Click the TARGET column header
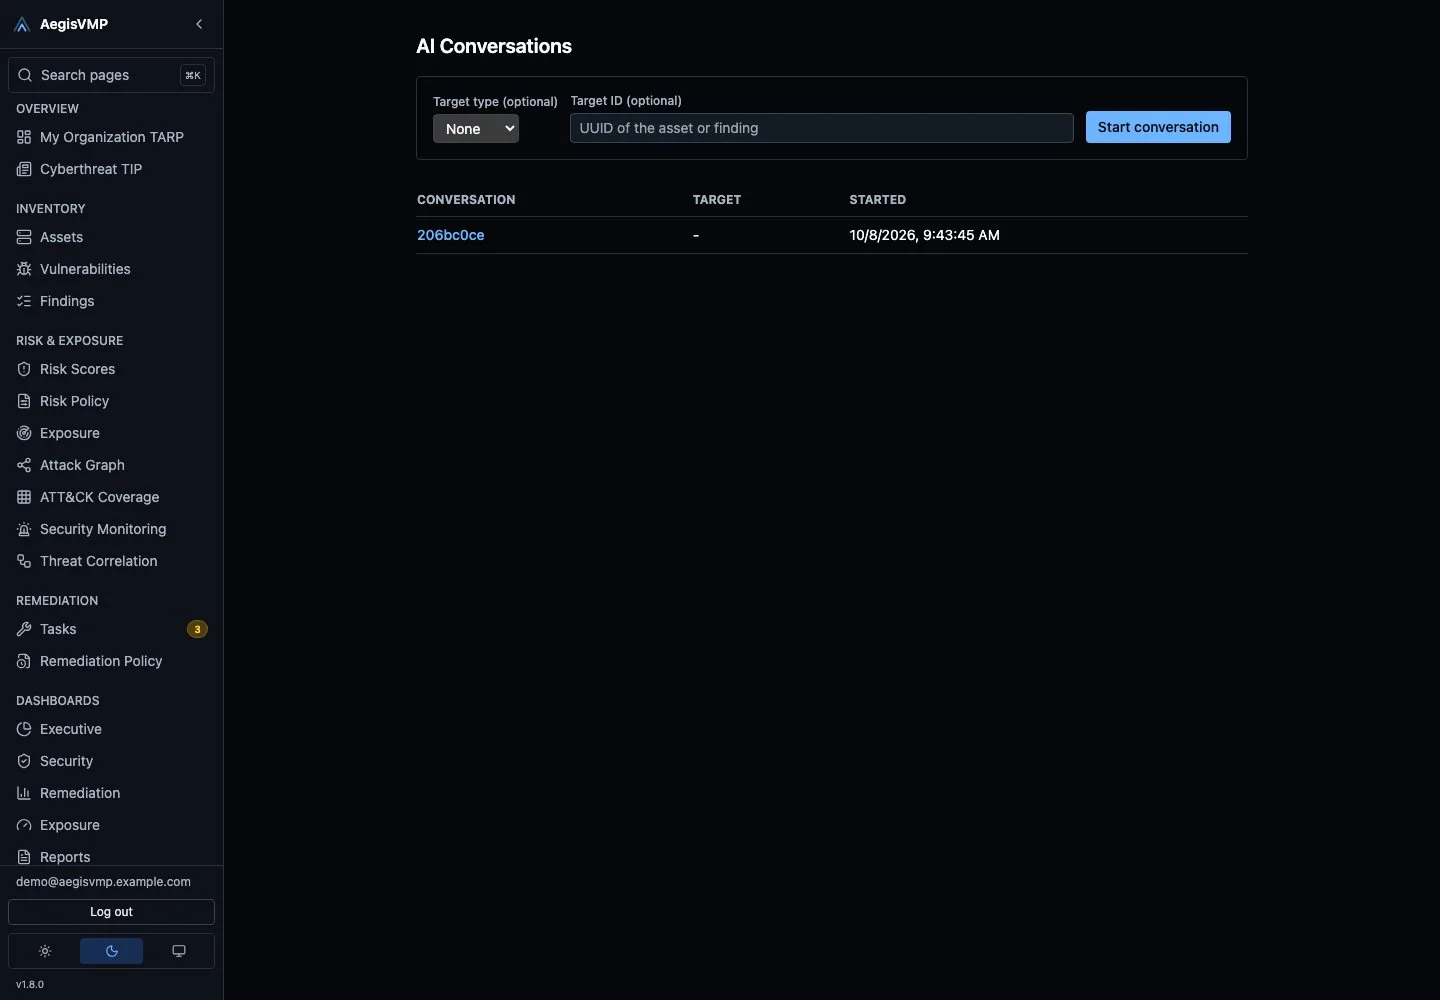The height and width of the screenshot is (1000, 1440). click(x=717, y=200)
